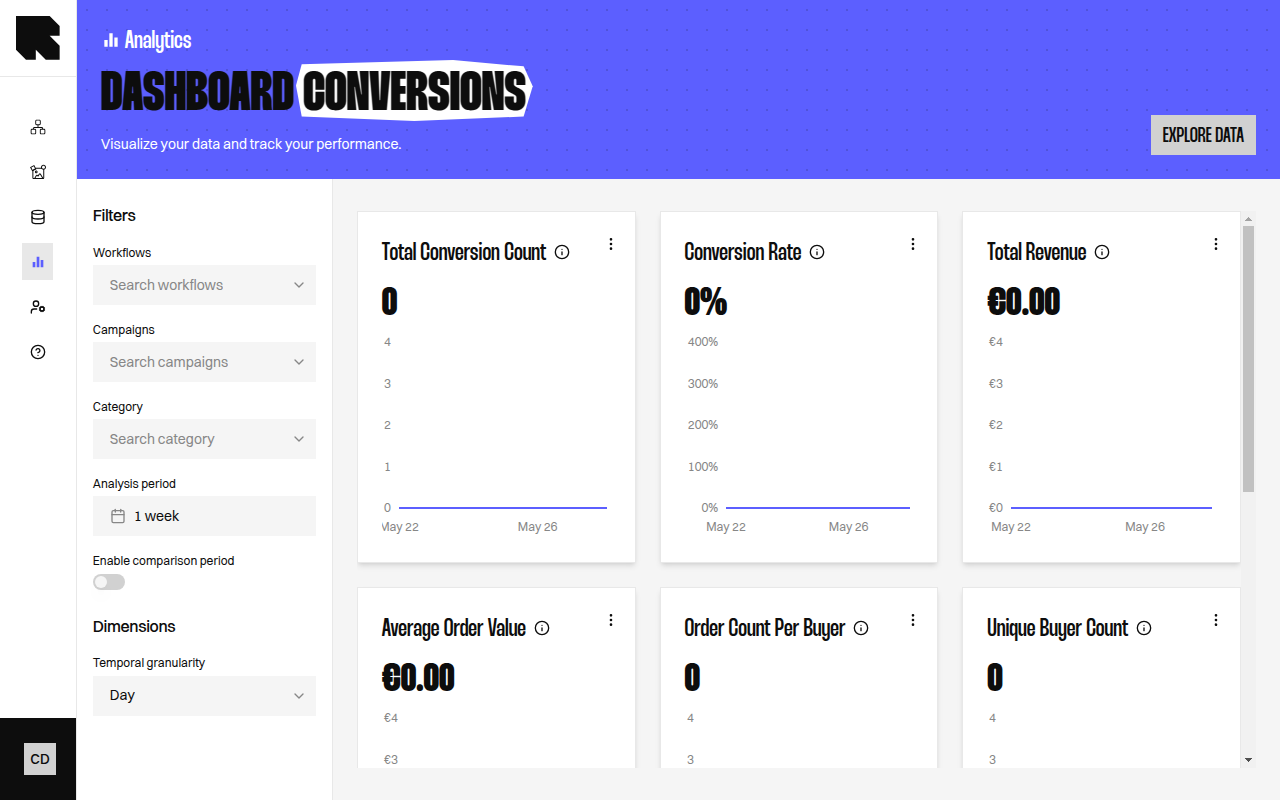1280x800 pixels.
Task: Open the second sidebar icon below workflows
Action: [x=38, y=172]
